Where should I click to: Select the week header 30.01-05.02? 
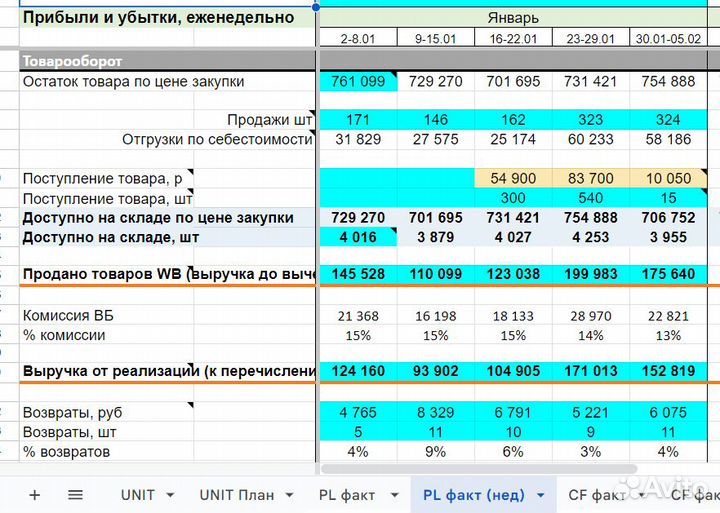coord(668,38)
